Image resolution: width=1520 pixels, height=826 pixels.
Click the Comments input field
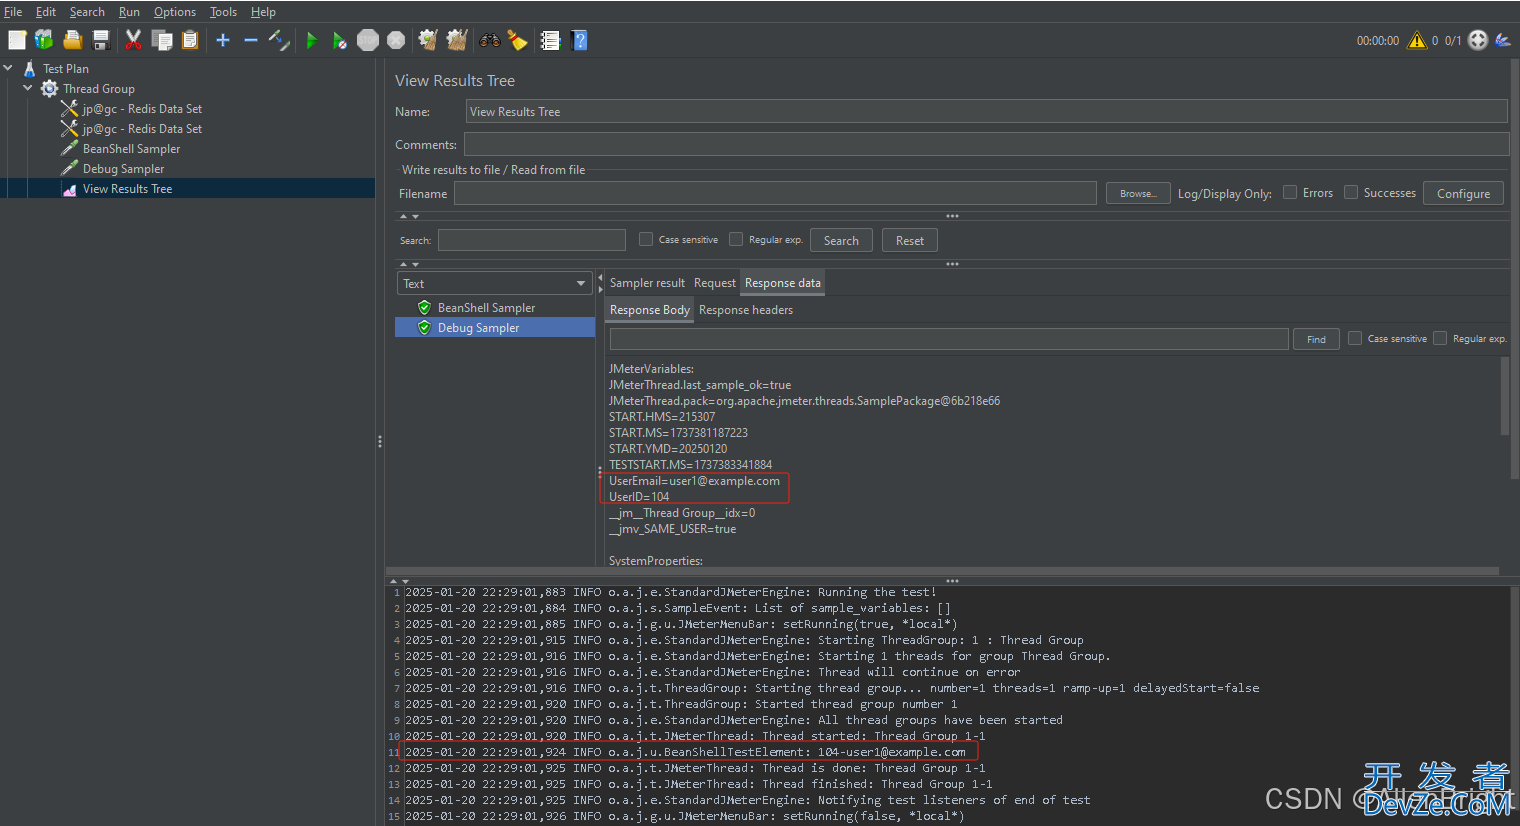coord(986,144)
